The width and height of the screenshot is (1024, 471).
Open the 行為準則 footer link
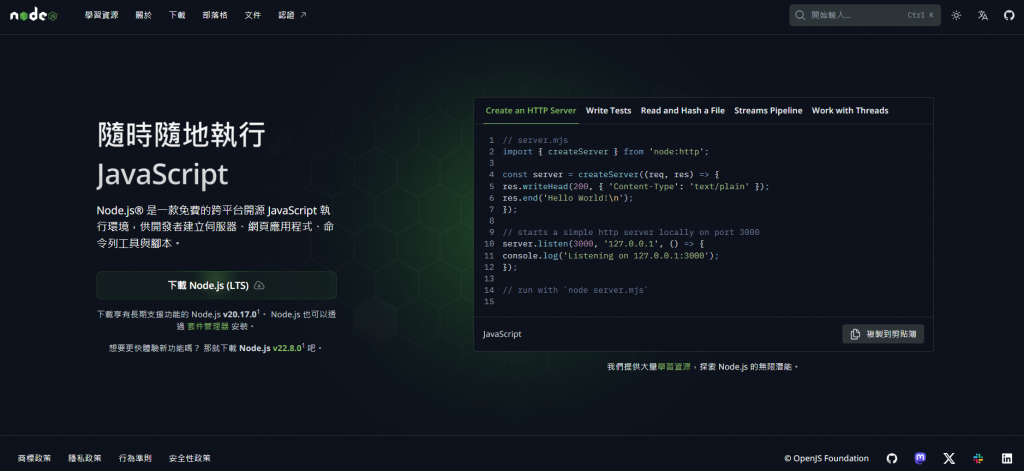click(135, 459)
